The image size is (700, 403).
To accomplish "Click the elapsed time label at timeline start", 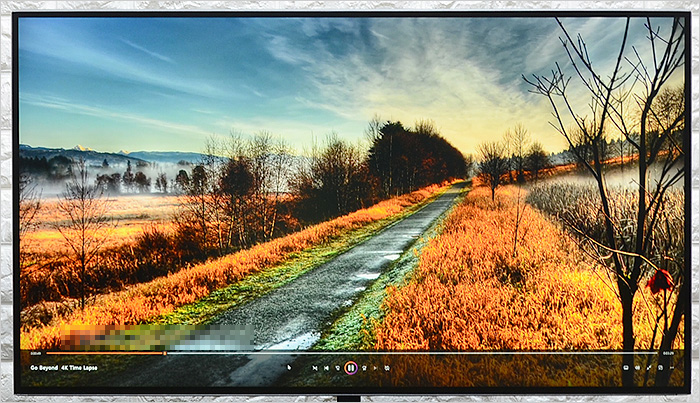I will click(x=36, y=353).
